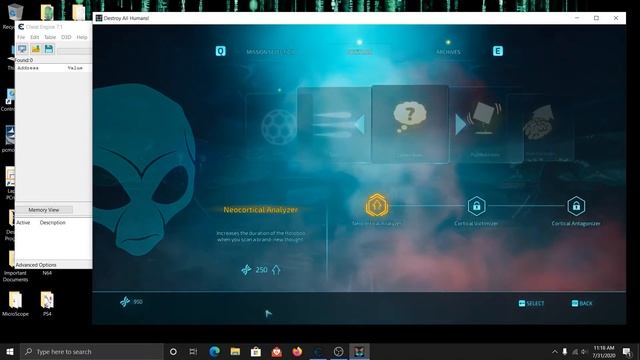
Task: Click the Destroy All Humans taskbar icon
Action: pos(359,351)
